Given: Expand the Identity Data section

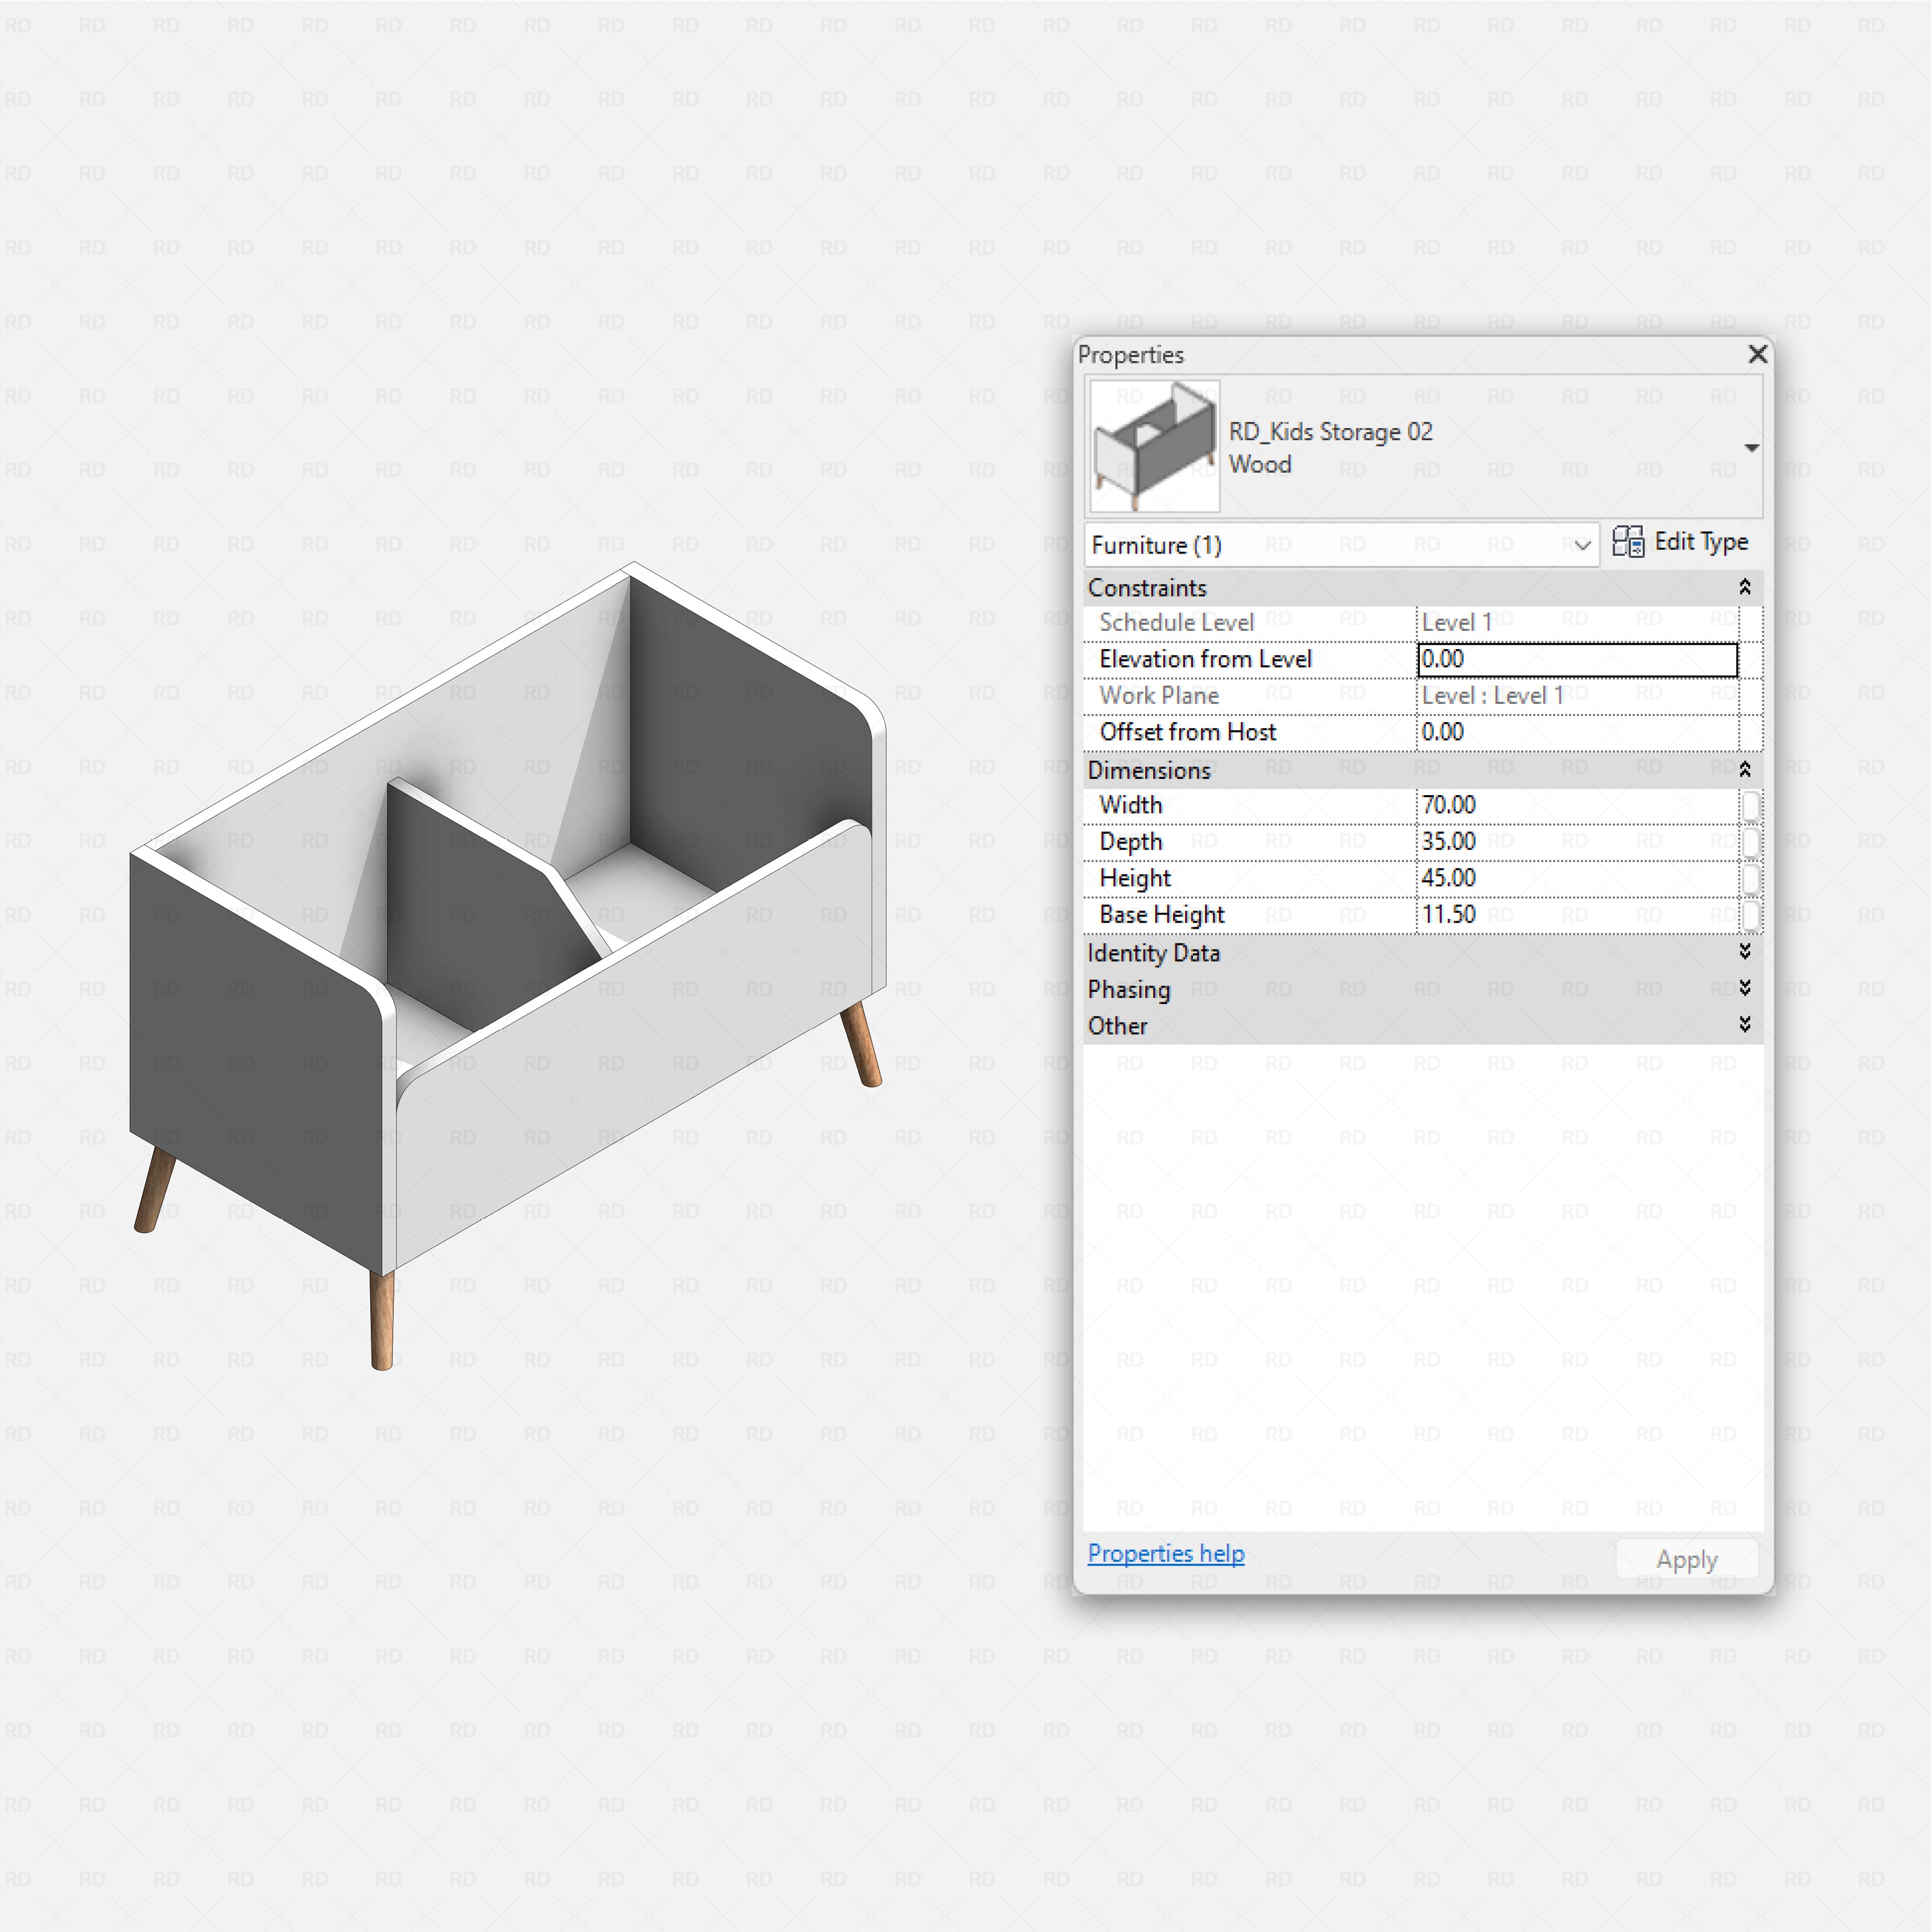Looking at the screenshot, I should [1745, 952].
